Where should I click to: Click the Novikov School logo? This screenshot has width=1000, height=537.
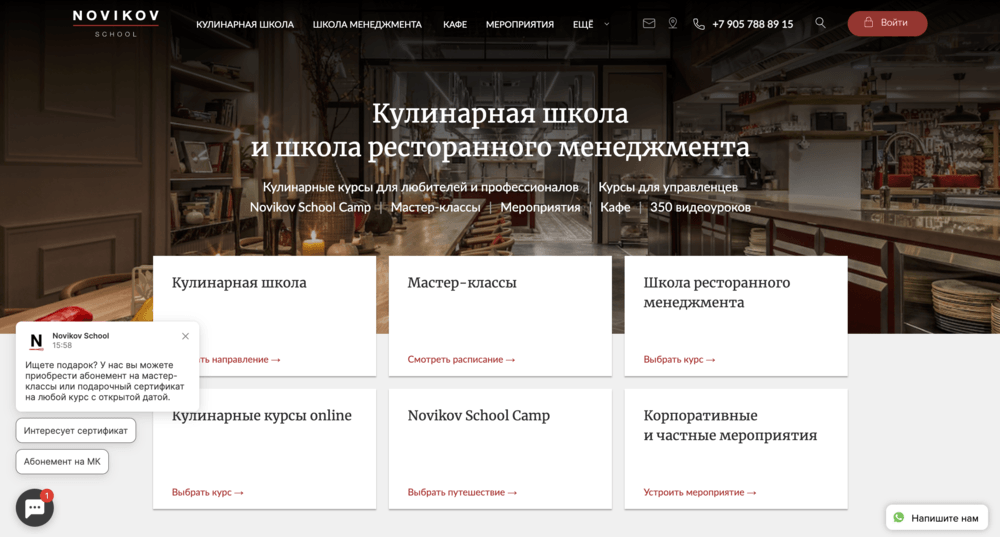[x=115, y=23]
